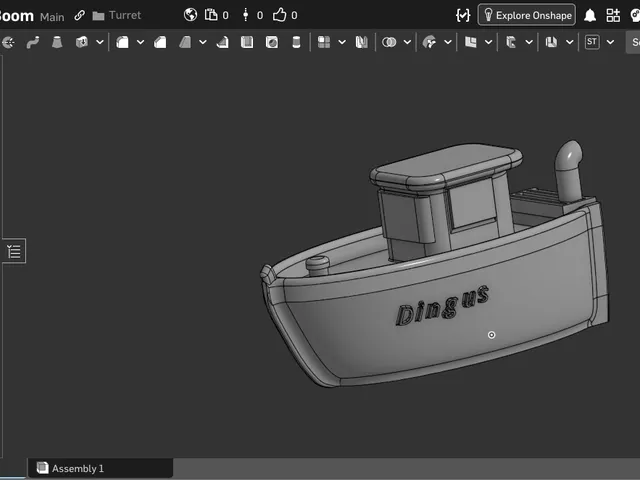Select the Draft tool
The width and height of the screenshot is (640, 480).
pyautogui.click(x=185, y=42)
